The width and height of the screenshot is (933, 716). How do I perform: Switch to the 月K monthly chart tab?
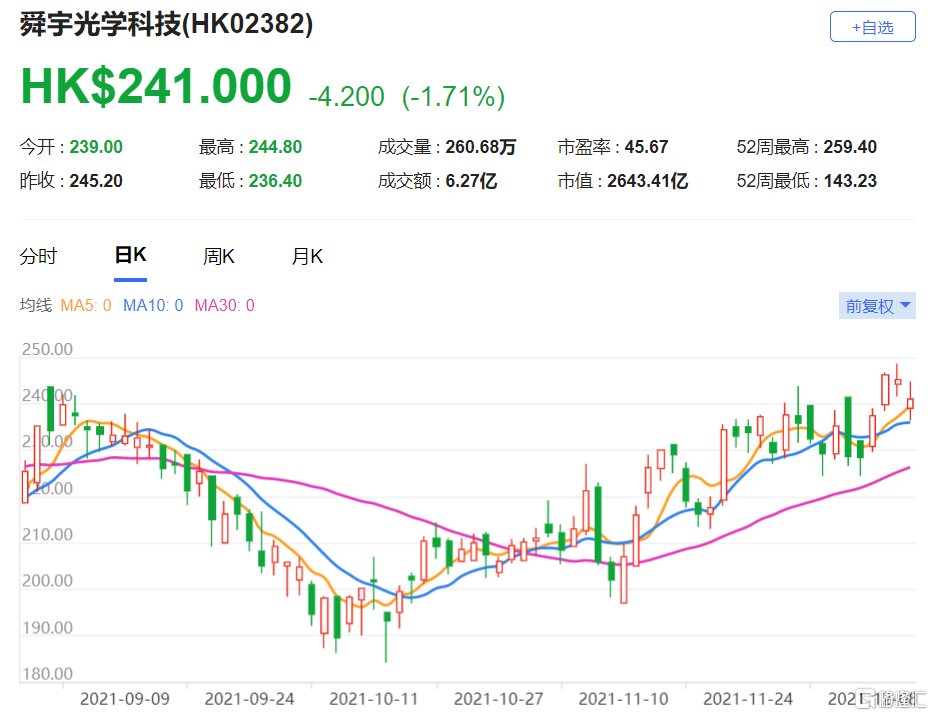(x=306, y=257)
